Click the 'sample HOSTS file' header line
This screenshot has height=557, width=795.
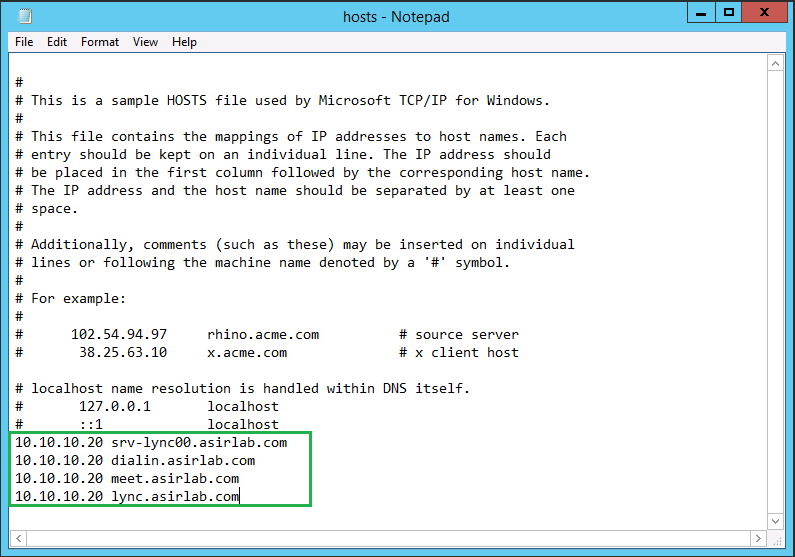(282, 100)
